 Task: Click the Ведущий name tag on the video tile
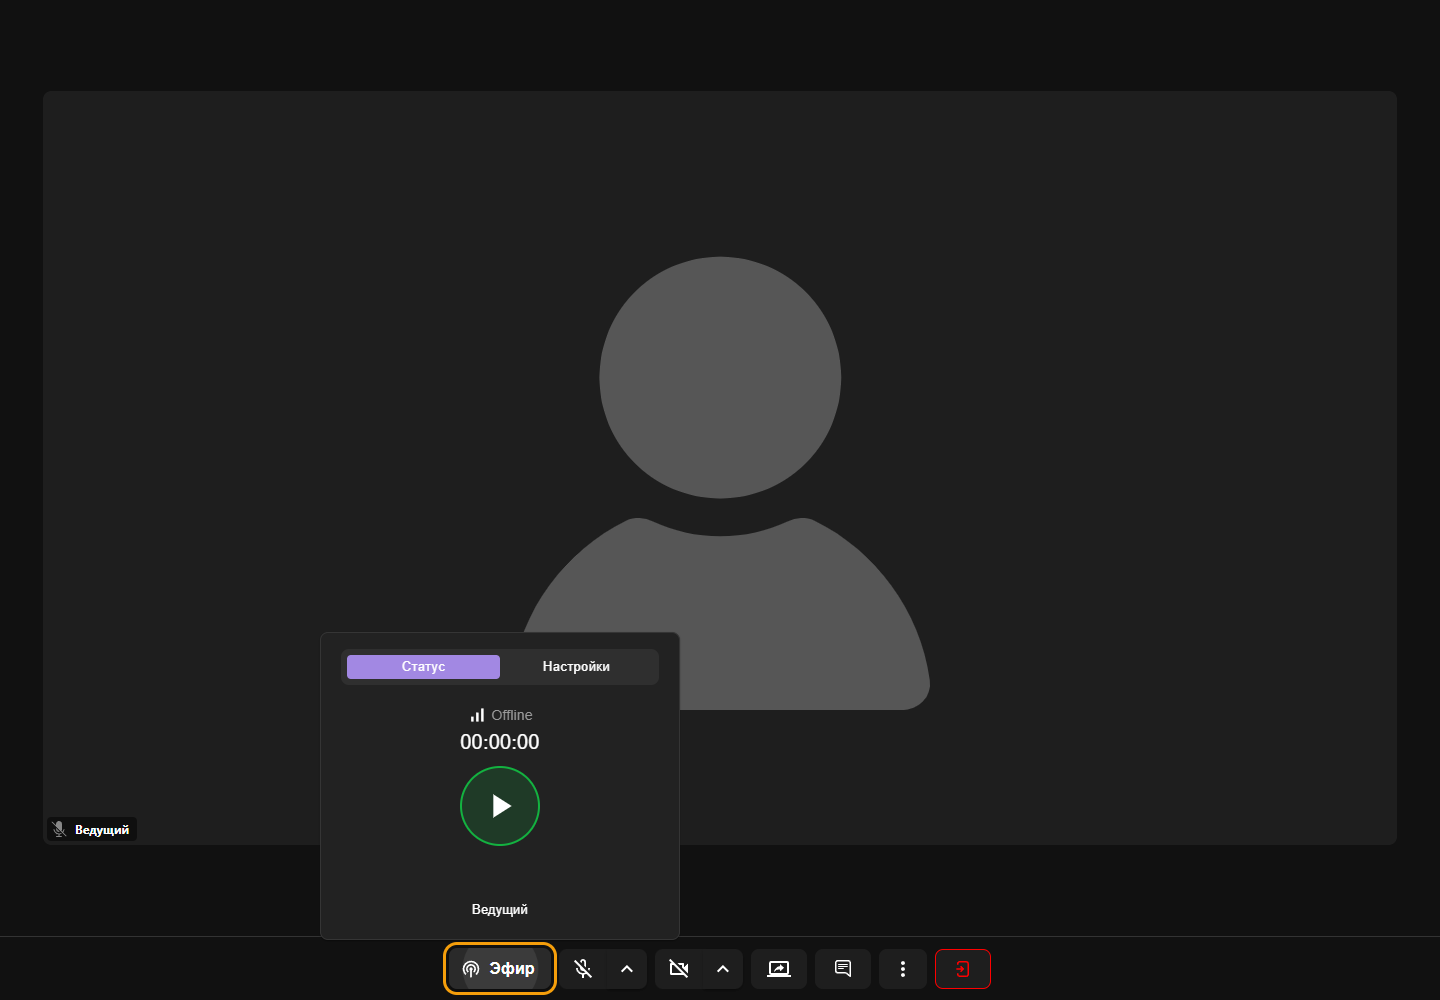point(92,829)
